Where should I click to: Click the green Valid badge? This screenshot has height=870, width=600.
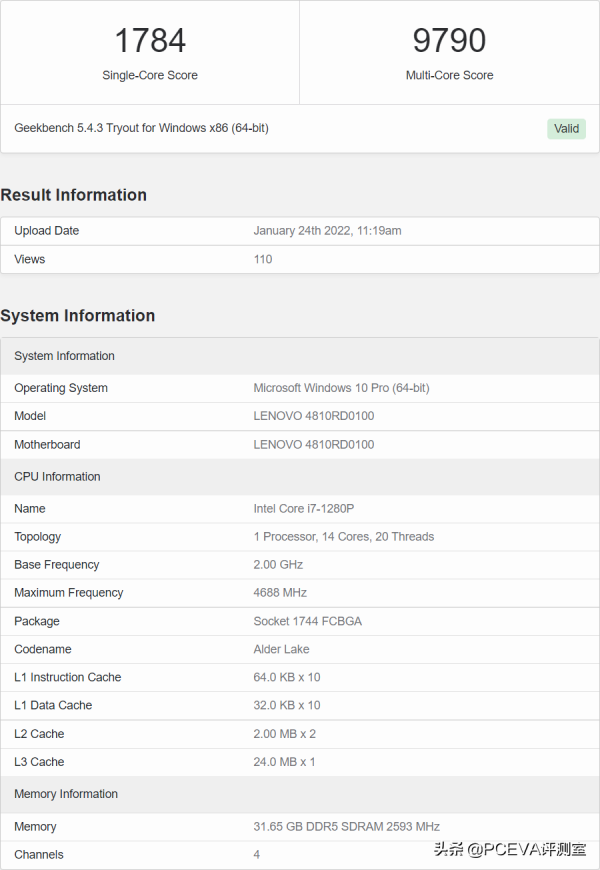(x=566, y=129)
